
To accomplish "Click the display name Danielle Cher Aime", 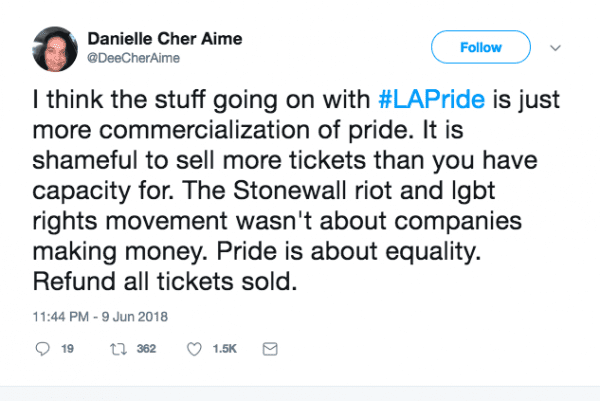I will [165, 39].
